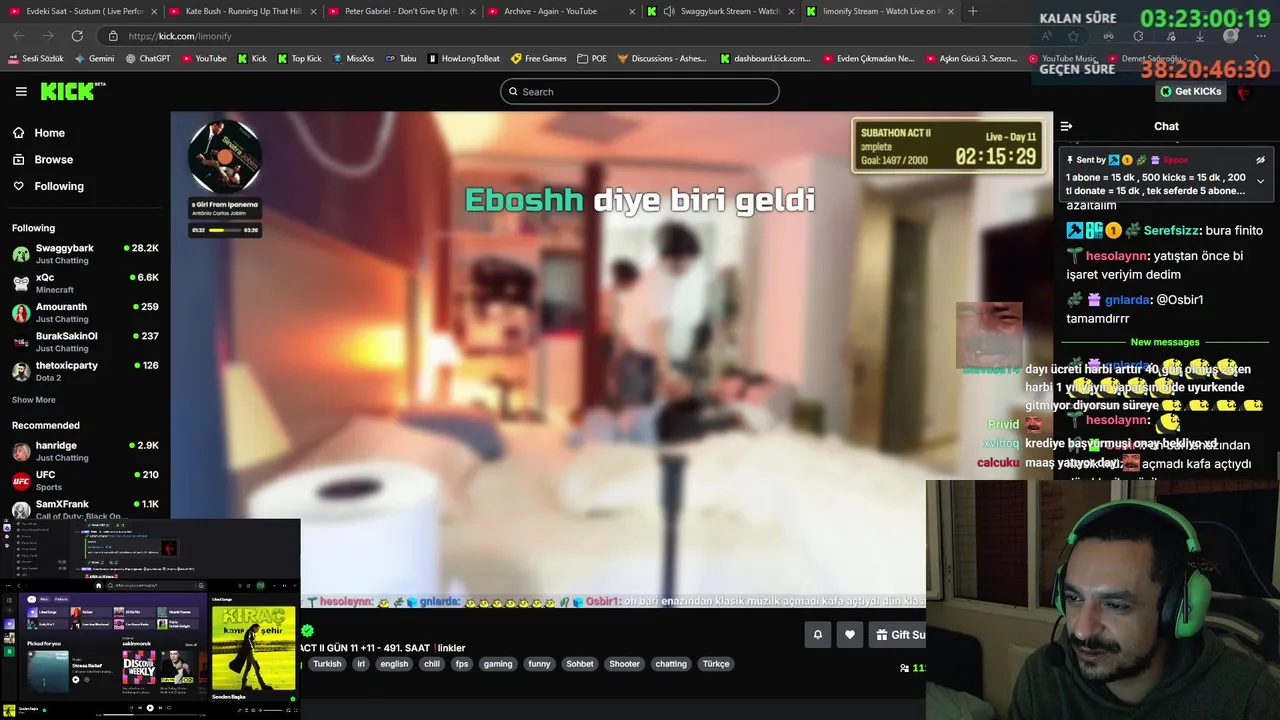The image size is (1280, 720).
Task: Open Following in the sidebar
Action: coord(59,186)
